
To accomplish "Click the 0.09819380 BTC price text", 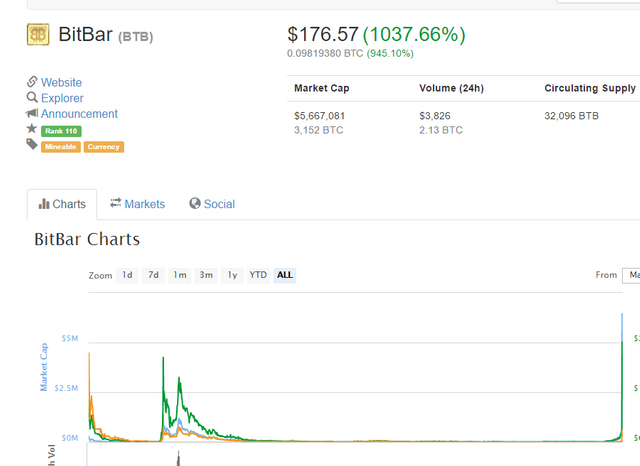I will [325, 53].
